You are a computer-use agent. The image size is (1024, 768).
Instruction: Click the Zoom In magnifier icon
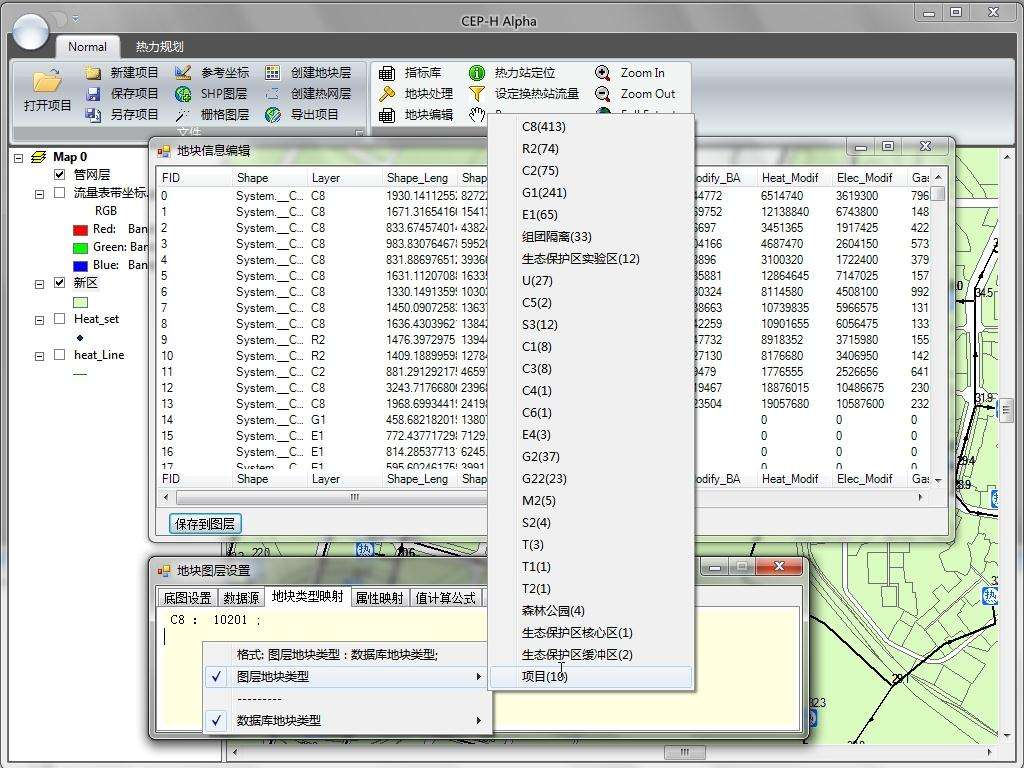point(603,72)
